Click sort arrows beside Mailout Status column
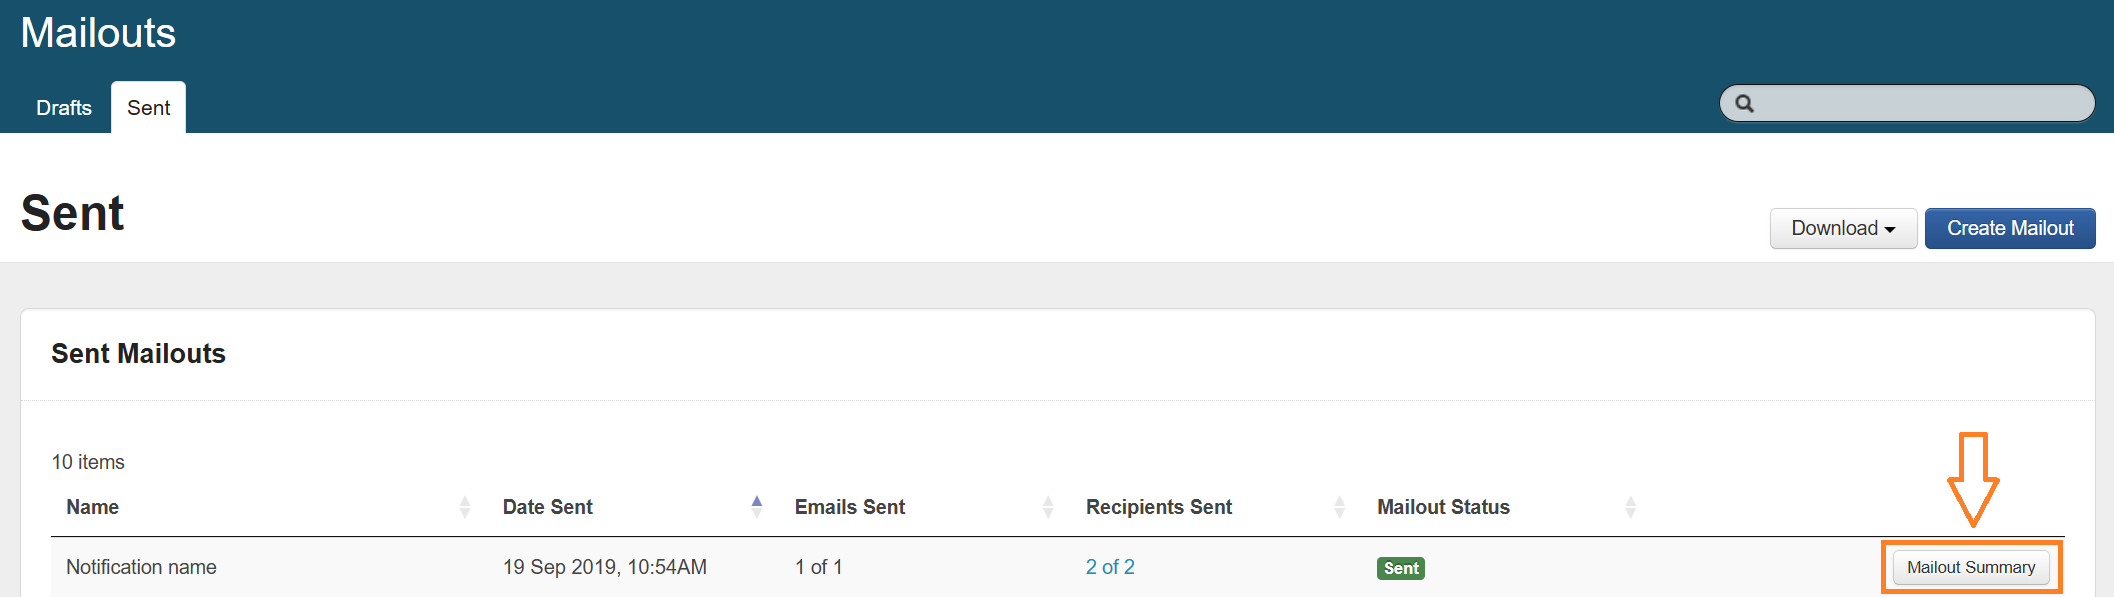Image resolution: width=2114 pixels, height=597 pixels. click(1630, 507)
